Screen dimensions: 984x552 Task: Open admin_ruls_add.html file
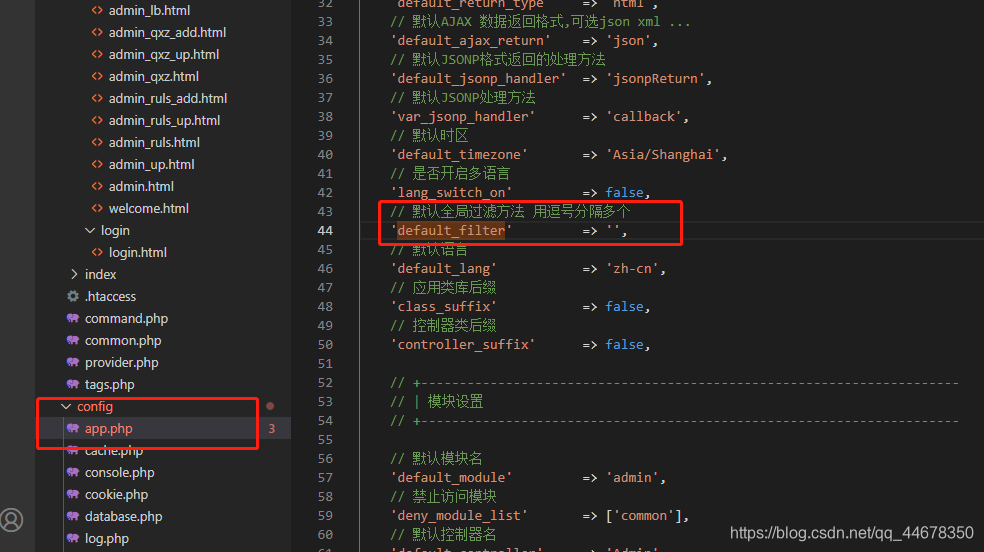pos(168,98)
